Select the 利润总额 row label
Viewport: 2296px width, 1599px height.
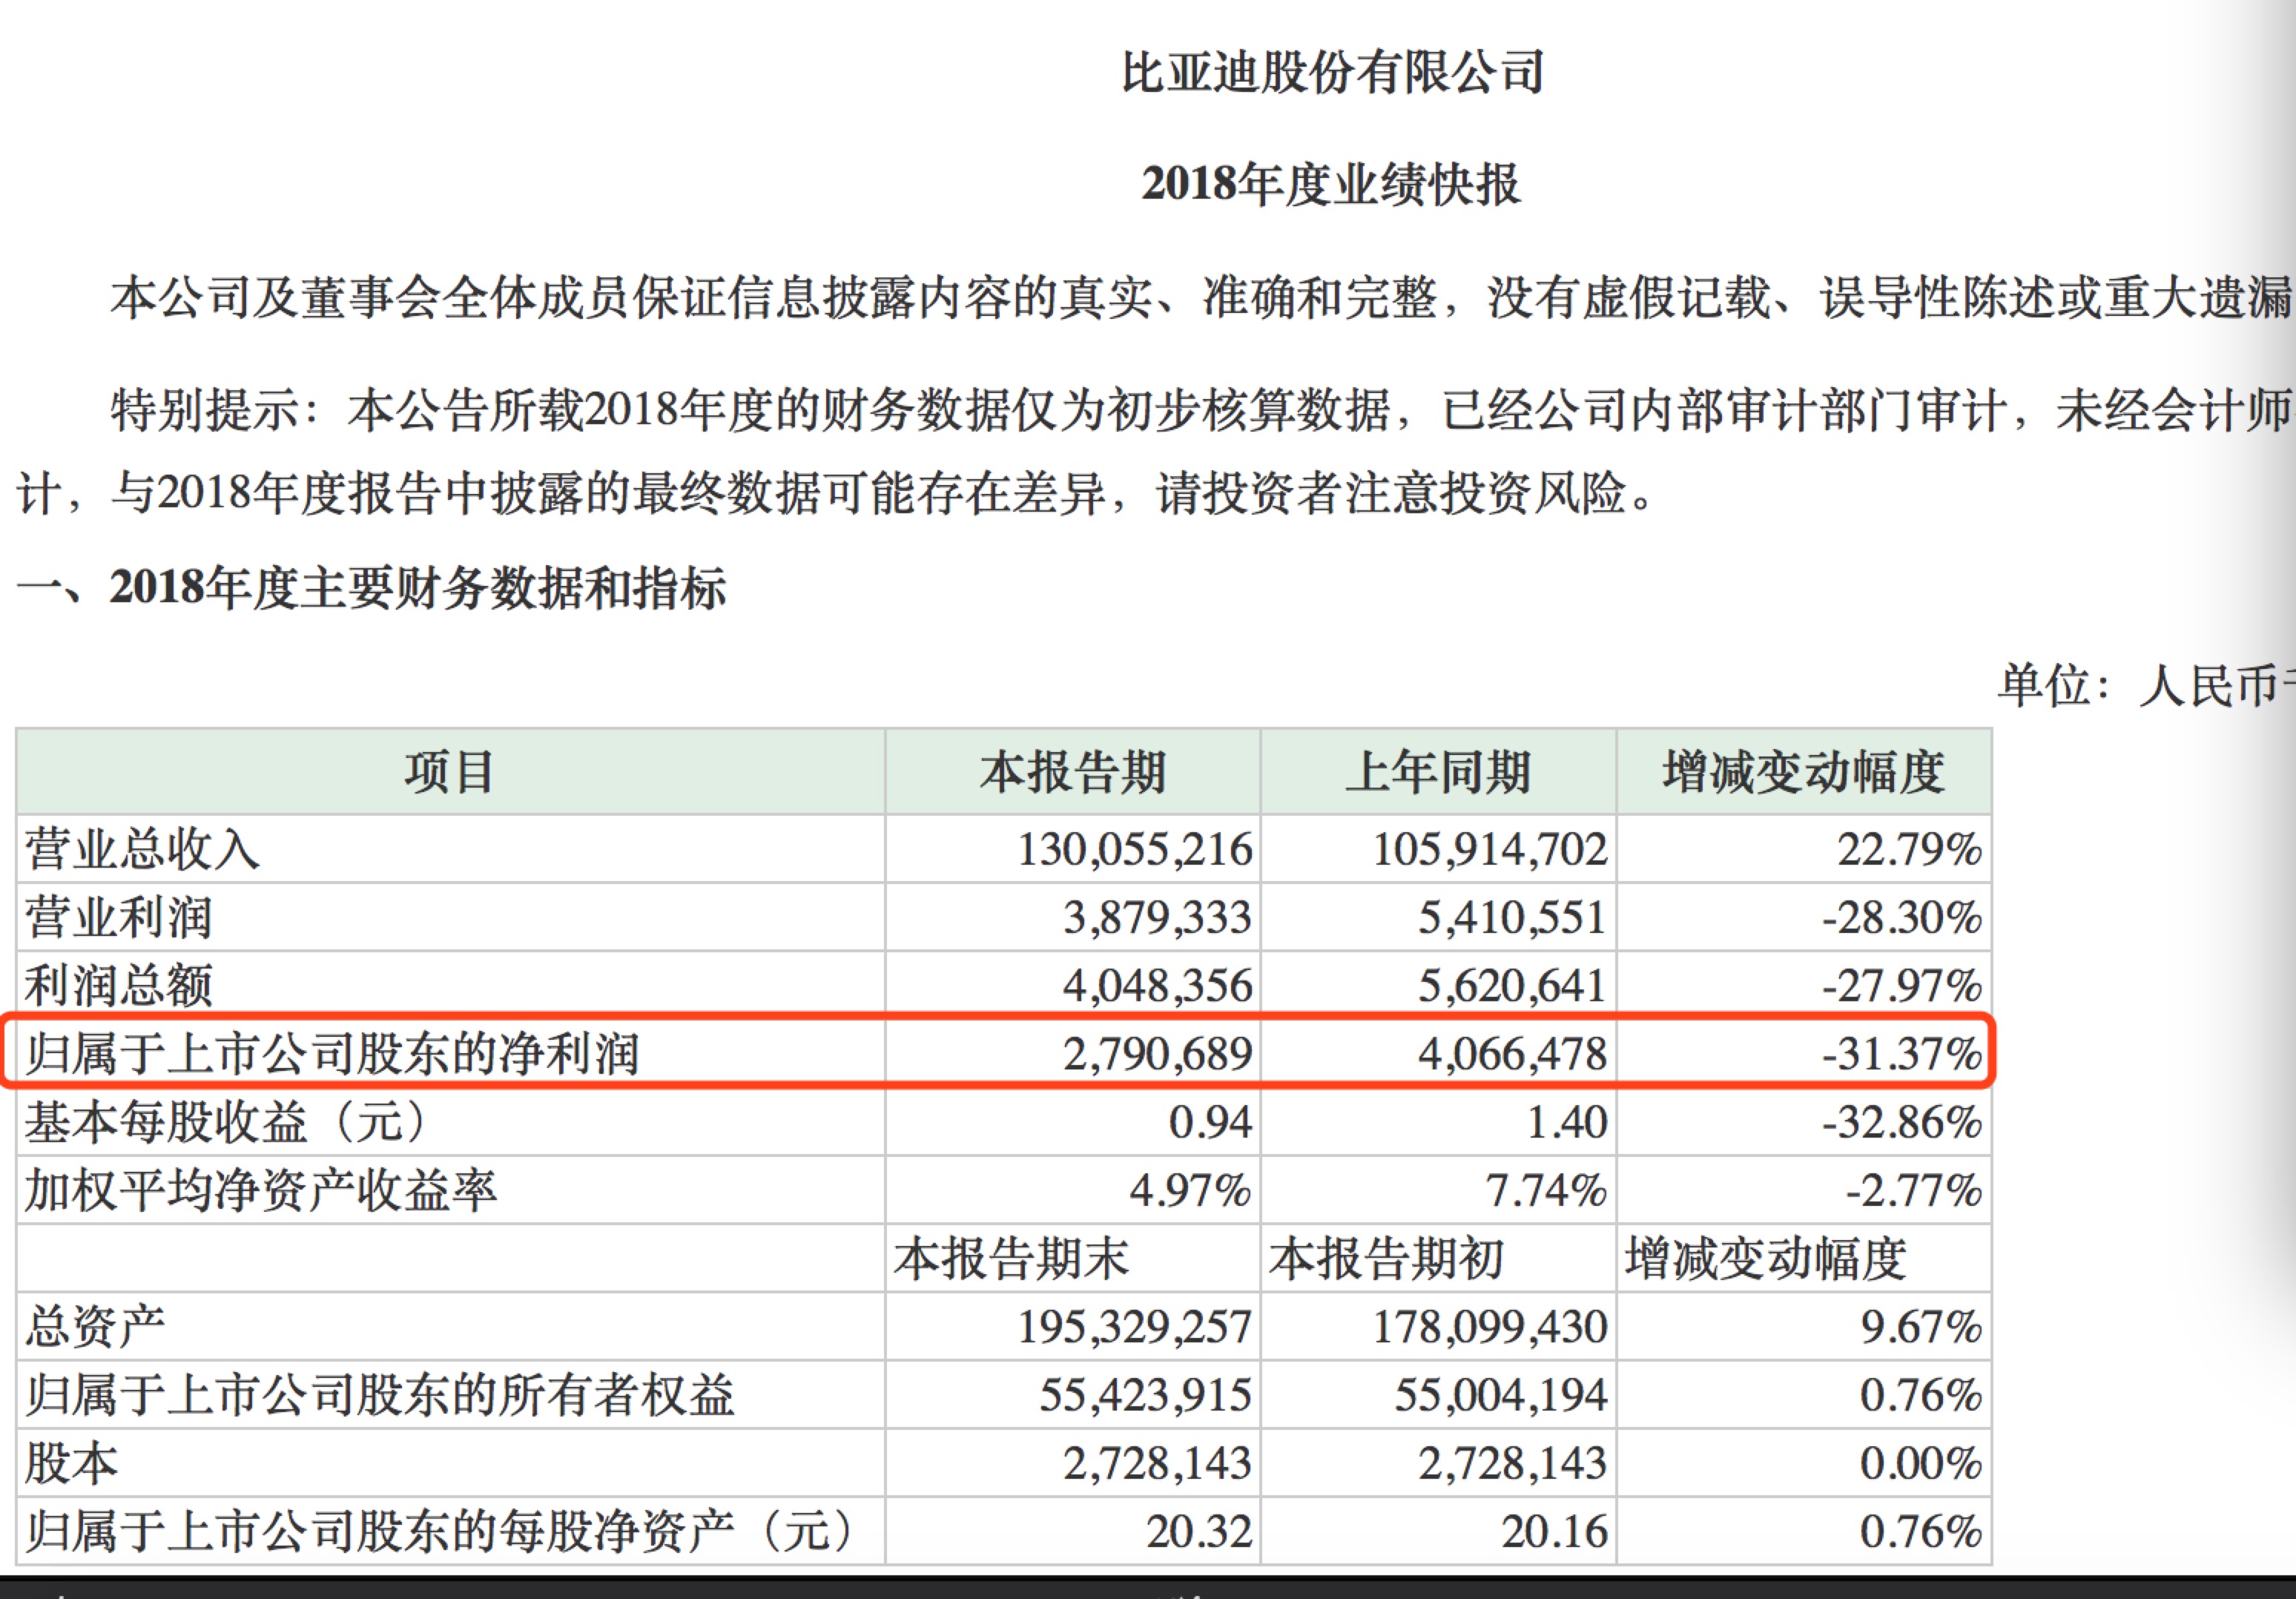[x=118, y=986]
